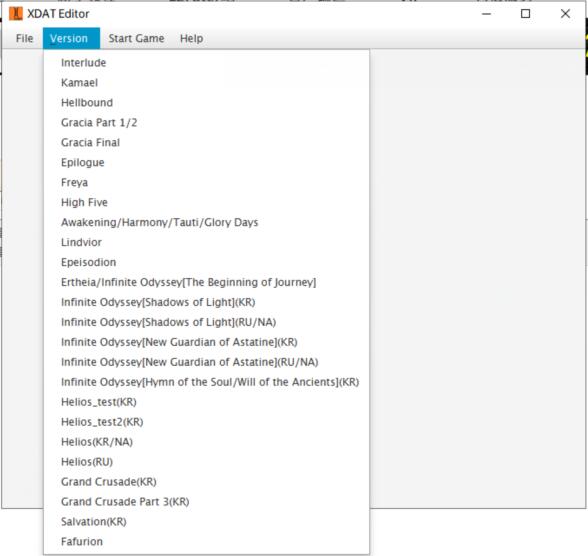Viewport: 588px width, 556px height.
Task: Pick the Gracia Part 1/2 version
Action: (206, 123)
